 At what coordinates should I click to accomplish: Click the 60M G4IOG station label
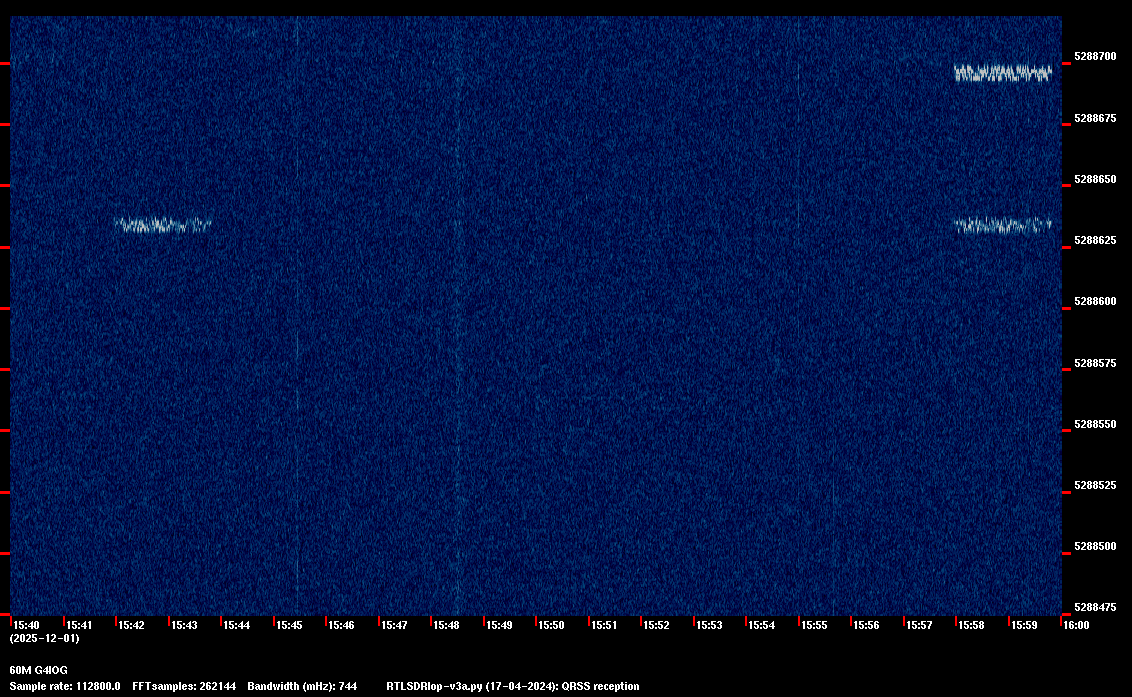point(38,670)
